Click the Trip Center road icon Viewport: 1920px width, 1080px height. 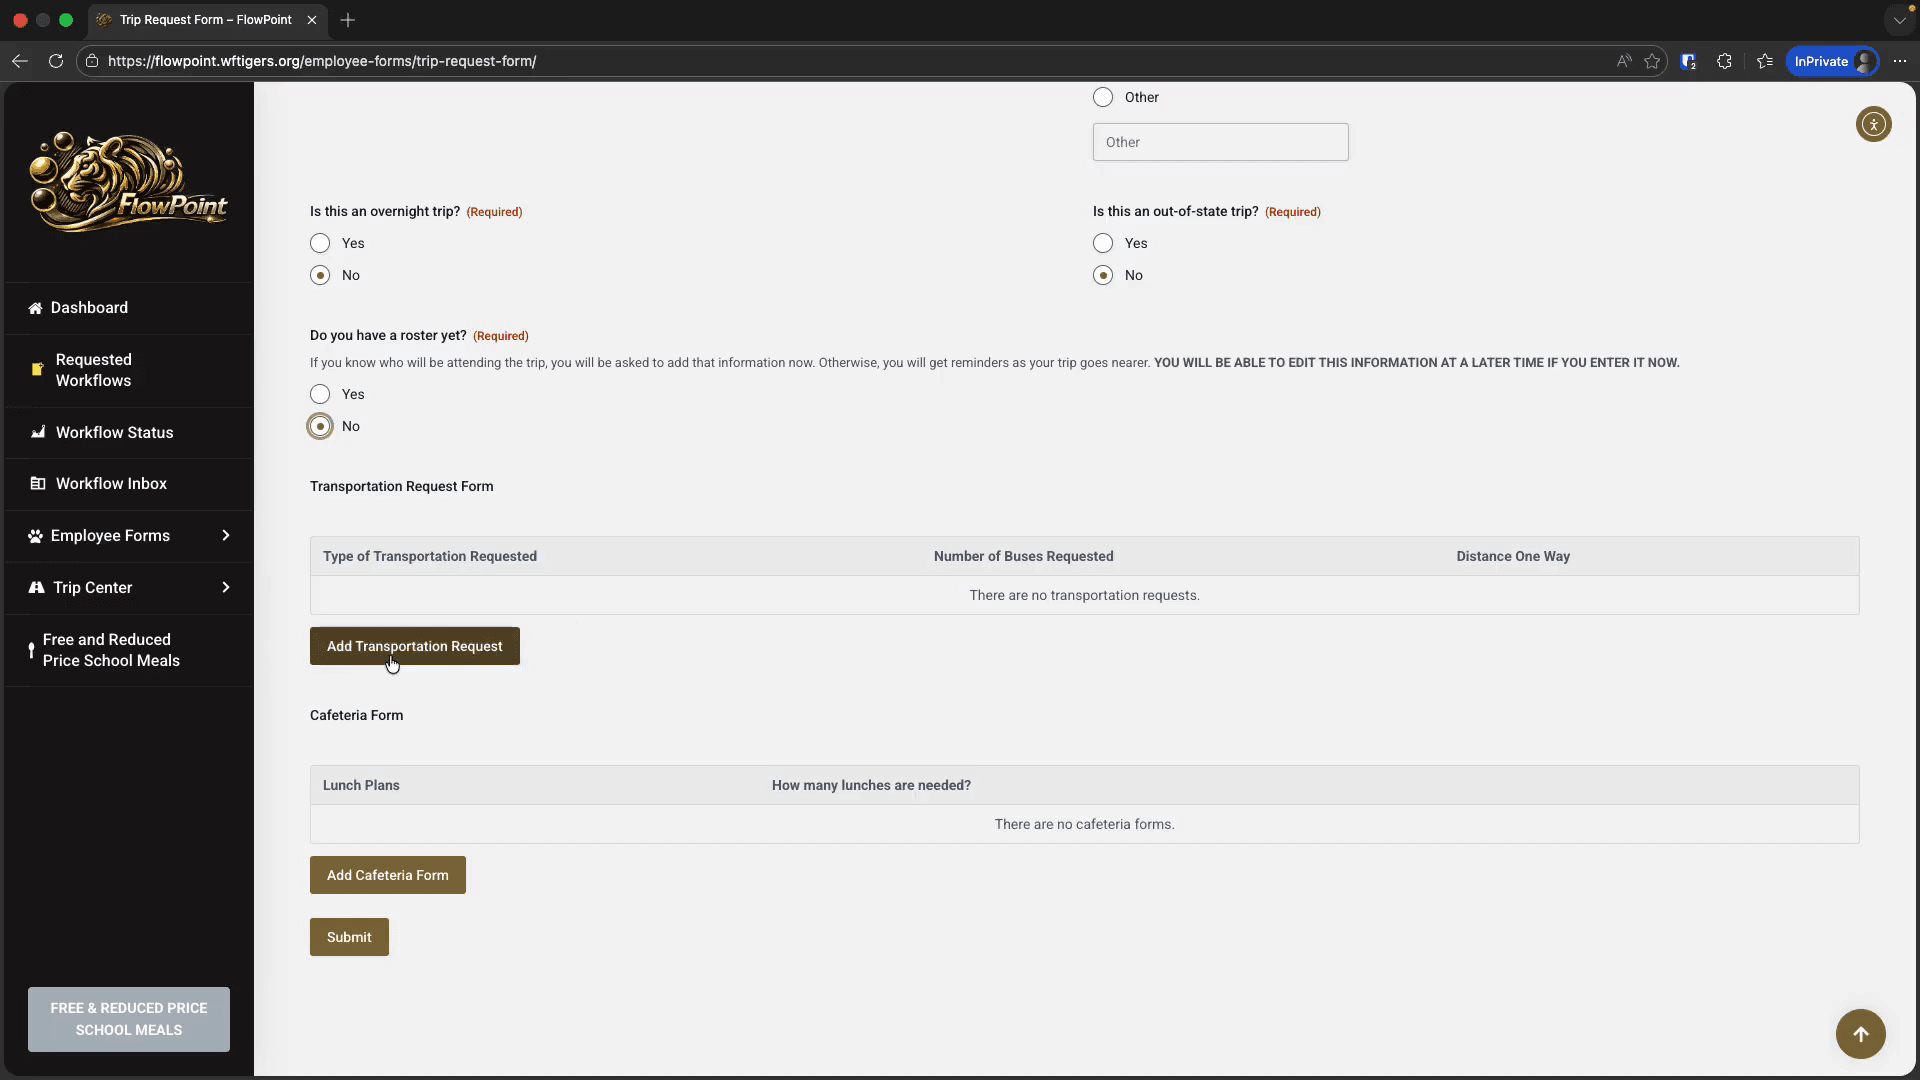pos(36,588)
